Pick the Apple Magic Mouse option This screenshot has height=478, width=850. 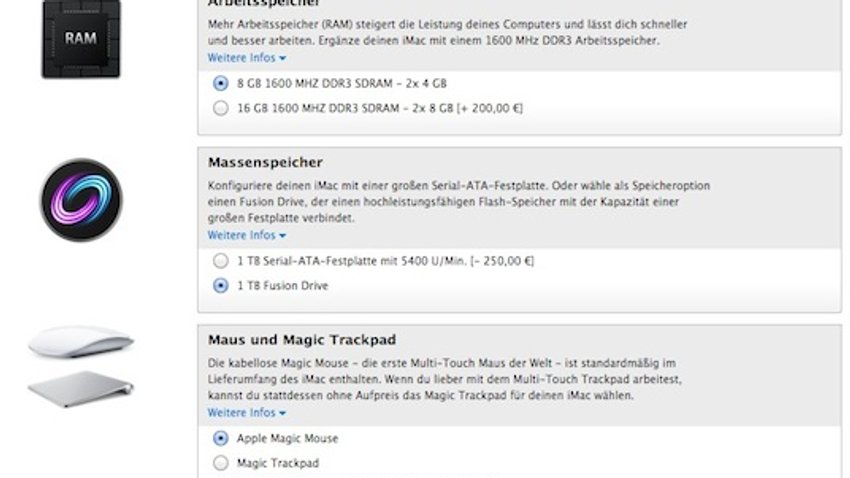coord(221,438)
